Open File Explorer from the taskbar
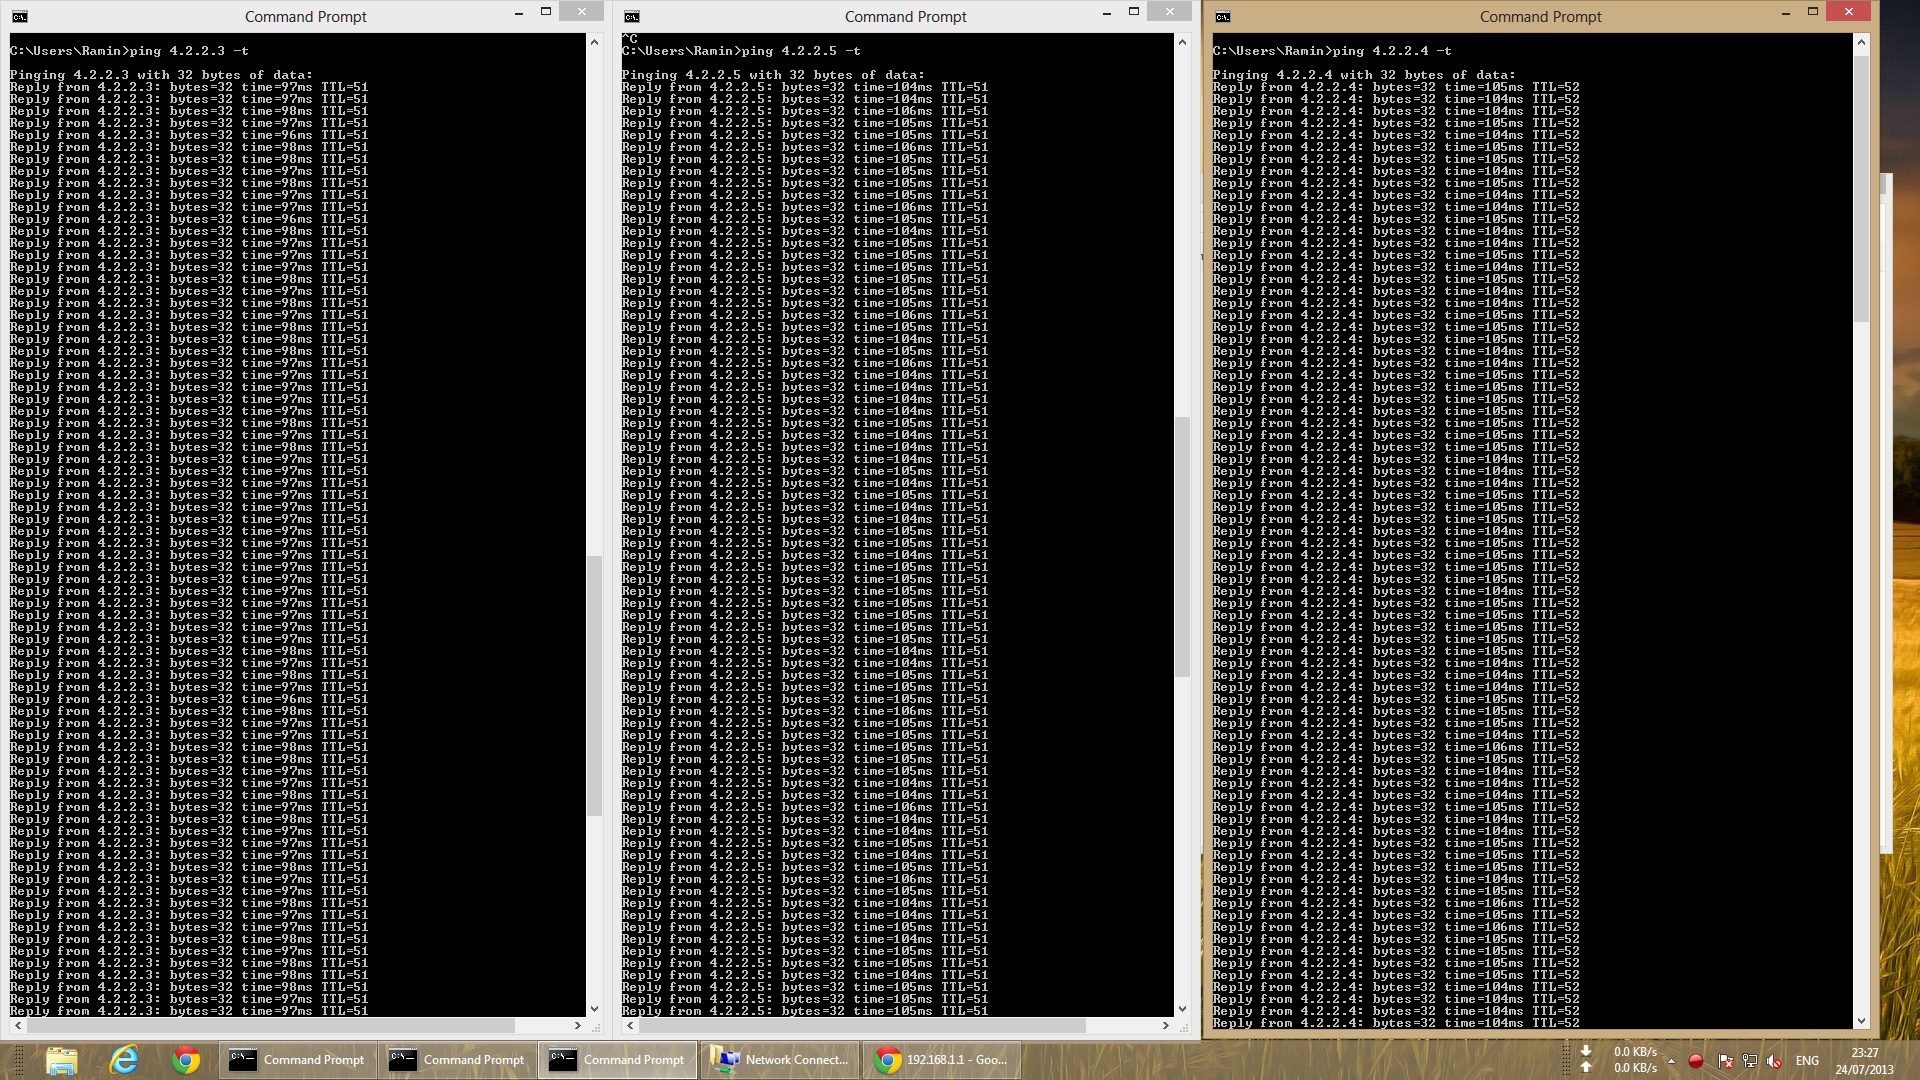1920x1080 pixels. coord(62,1060)
